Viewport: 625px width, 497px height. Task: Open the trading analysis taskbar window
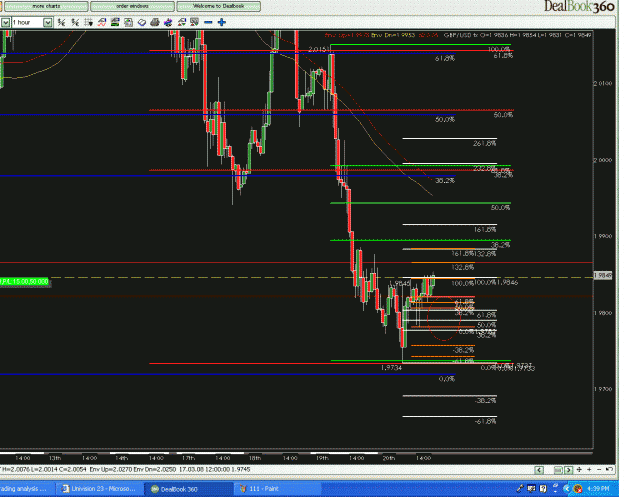26,489
